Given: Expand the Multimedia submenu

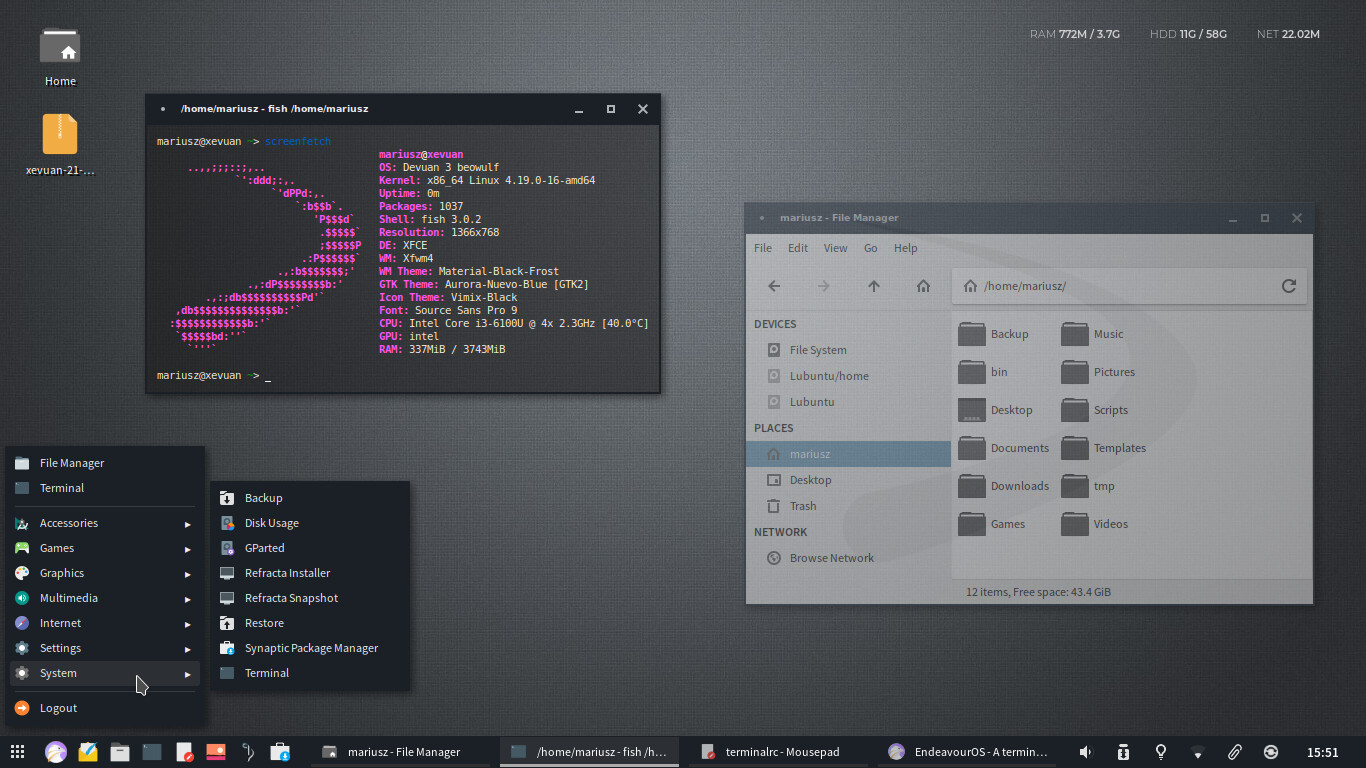Looking at the screenshot, I should pos(105,598).
